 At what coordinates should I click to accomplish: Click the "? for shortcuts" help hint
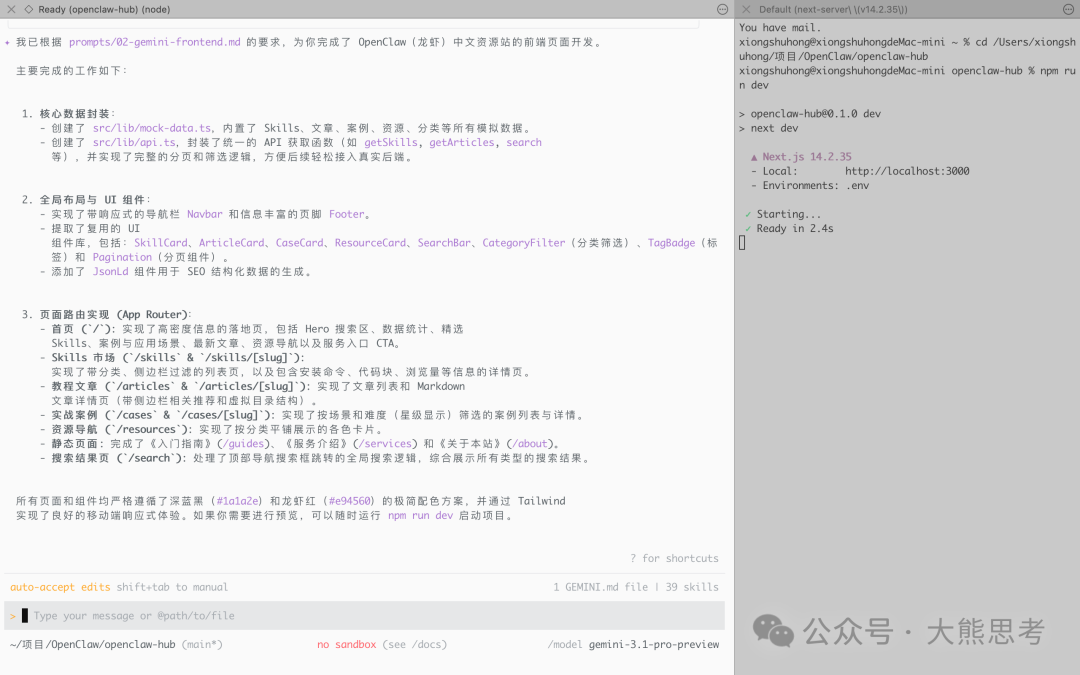tap(676, 558)
